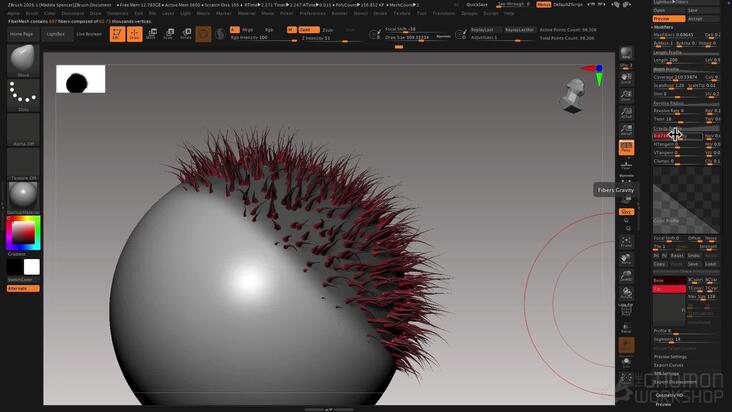The width and height of the screenshot is (732, 412).
Task: Select the Draw mode icon
Action: tap(134, 34)
